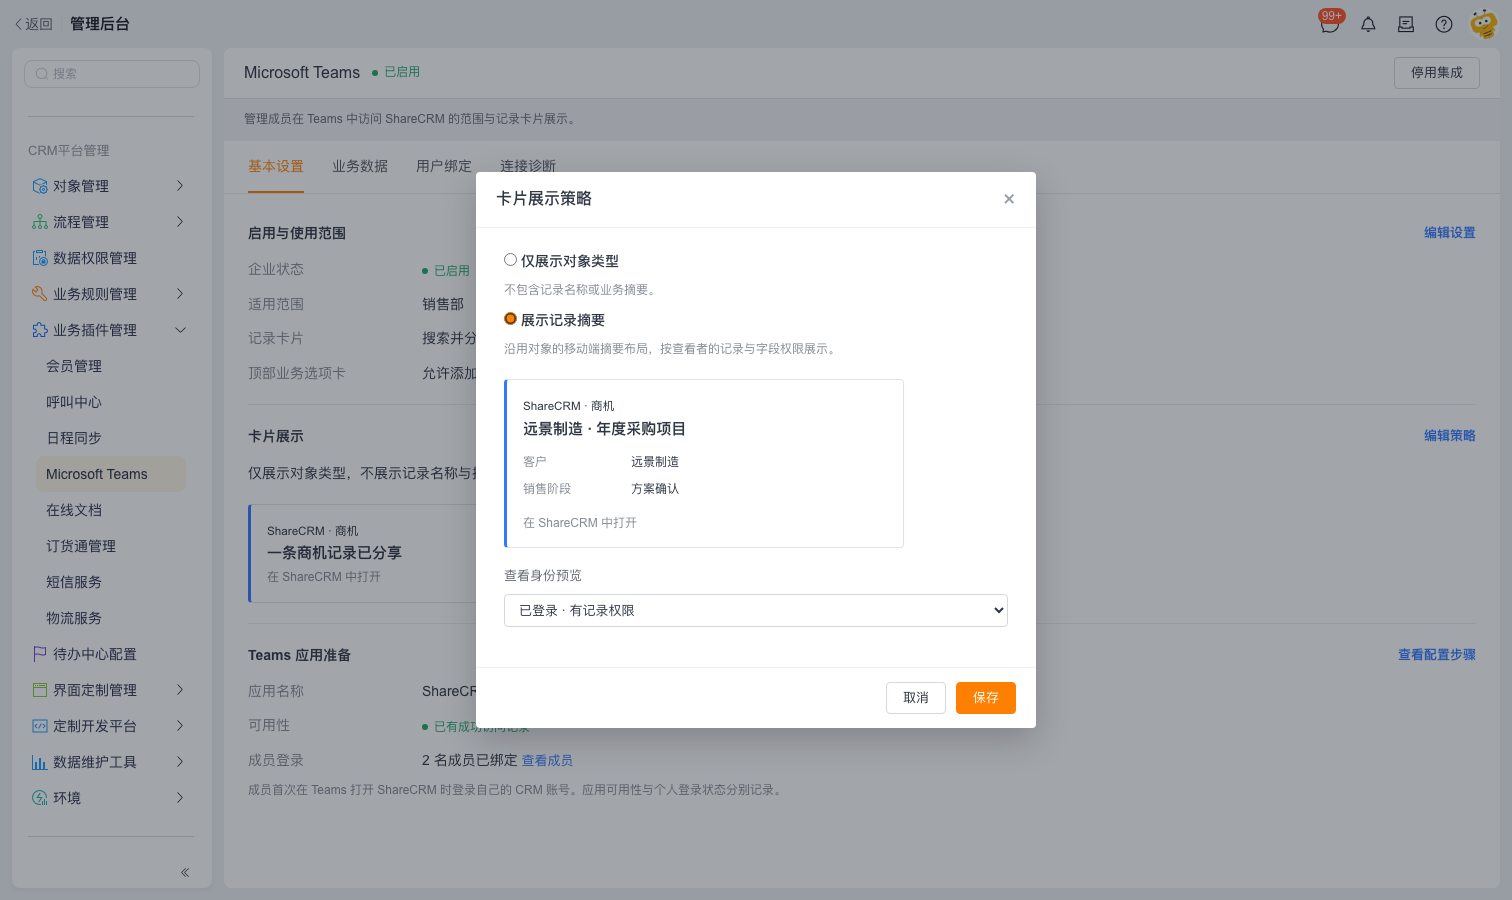
Task: Click 编辑策略 link
Action: 1450,436
